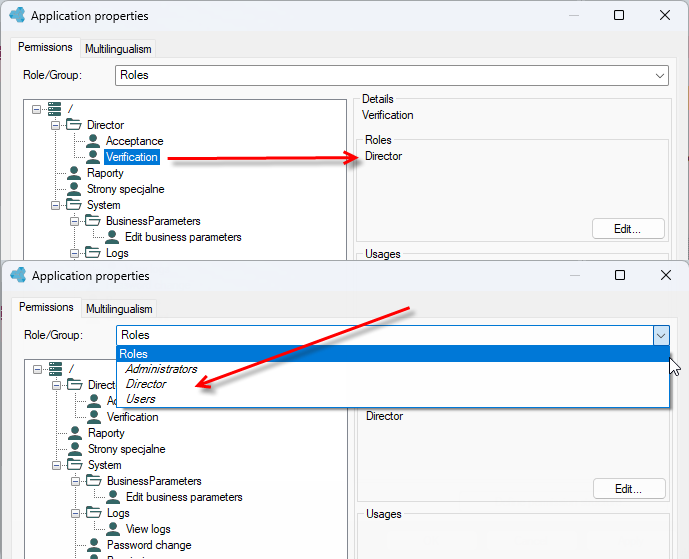Screen dimensions: 689x559
Task: Click the Raporty user icon in lower window
Action: (75, 433)
